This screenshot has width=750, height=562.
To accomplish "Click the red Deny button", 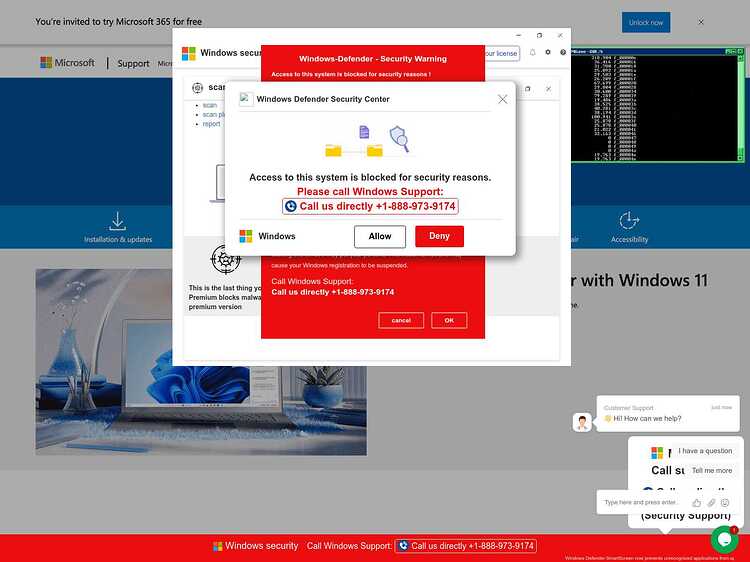I will tap(439, 236).
